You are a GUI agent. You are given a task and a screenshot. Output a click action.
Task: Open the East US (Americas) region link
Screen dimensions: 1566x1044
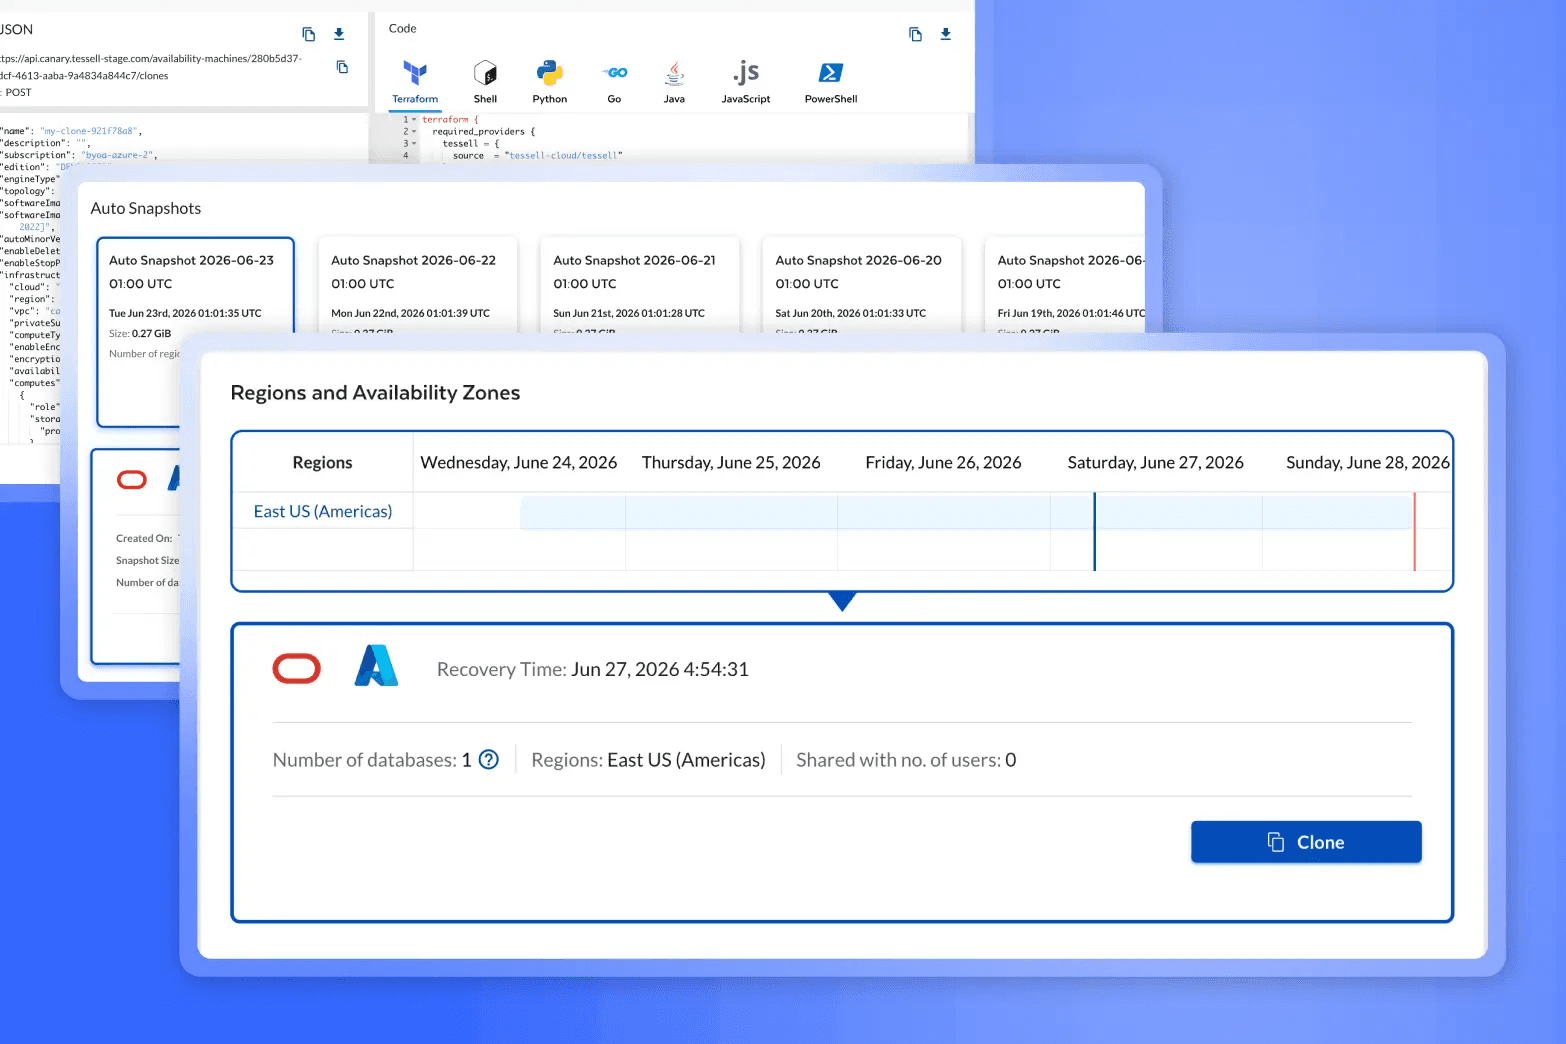tap(323, 511)
